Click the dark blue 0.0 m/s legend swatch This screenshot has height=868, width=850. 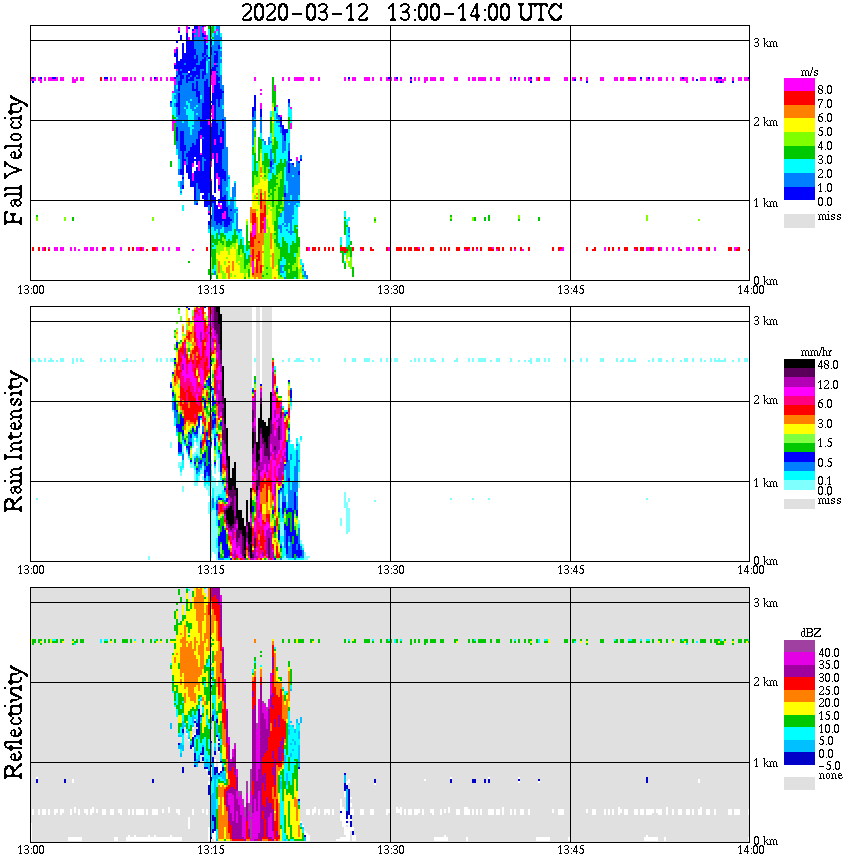[x=799, y=194]
